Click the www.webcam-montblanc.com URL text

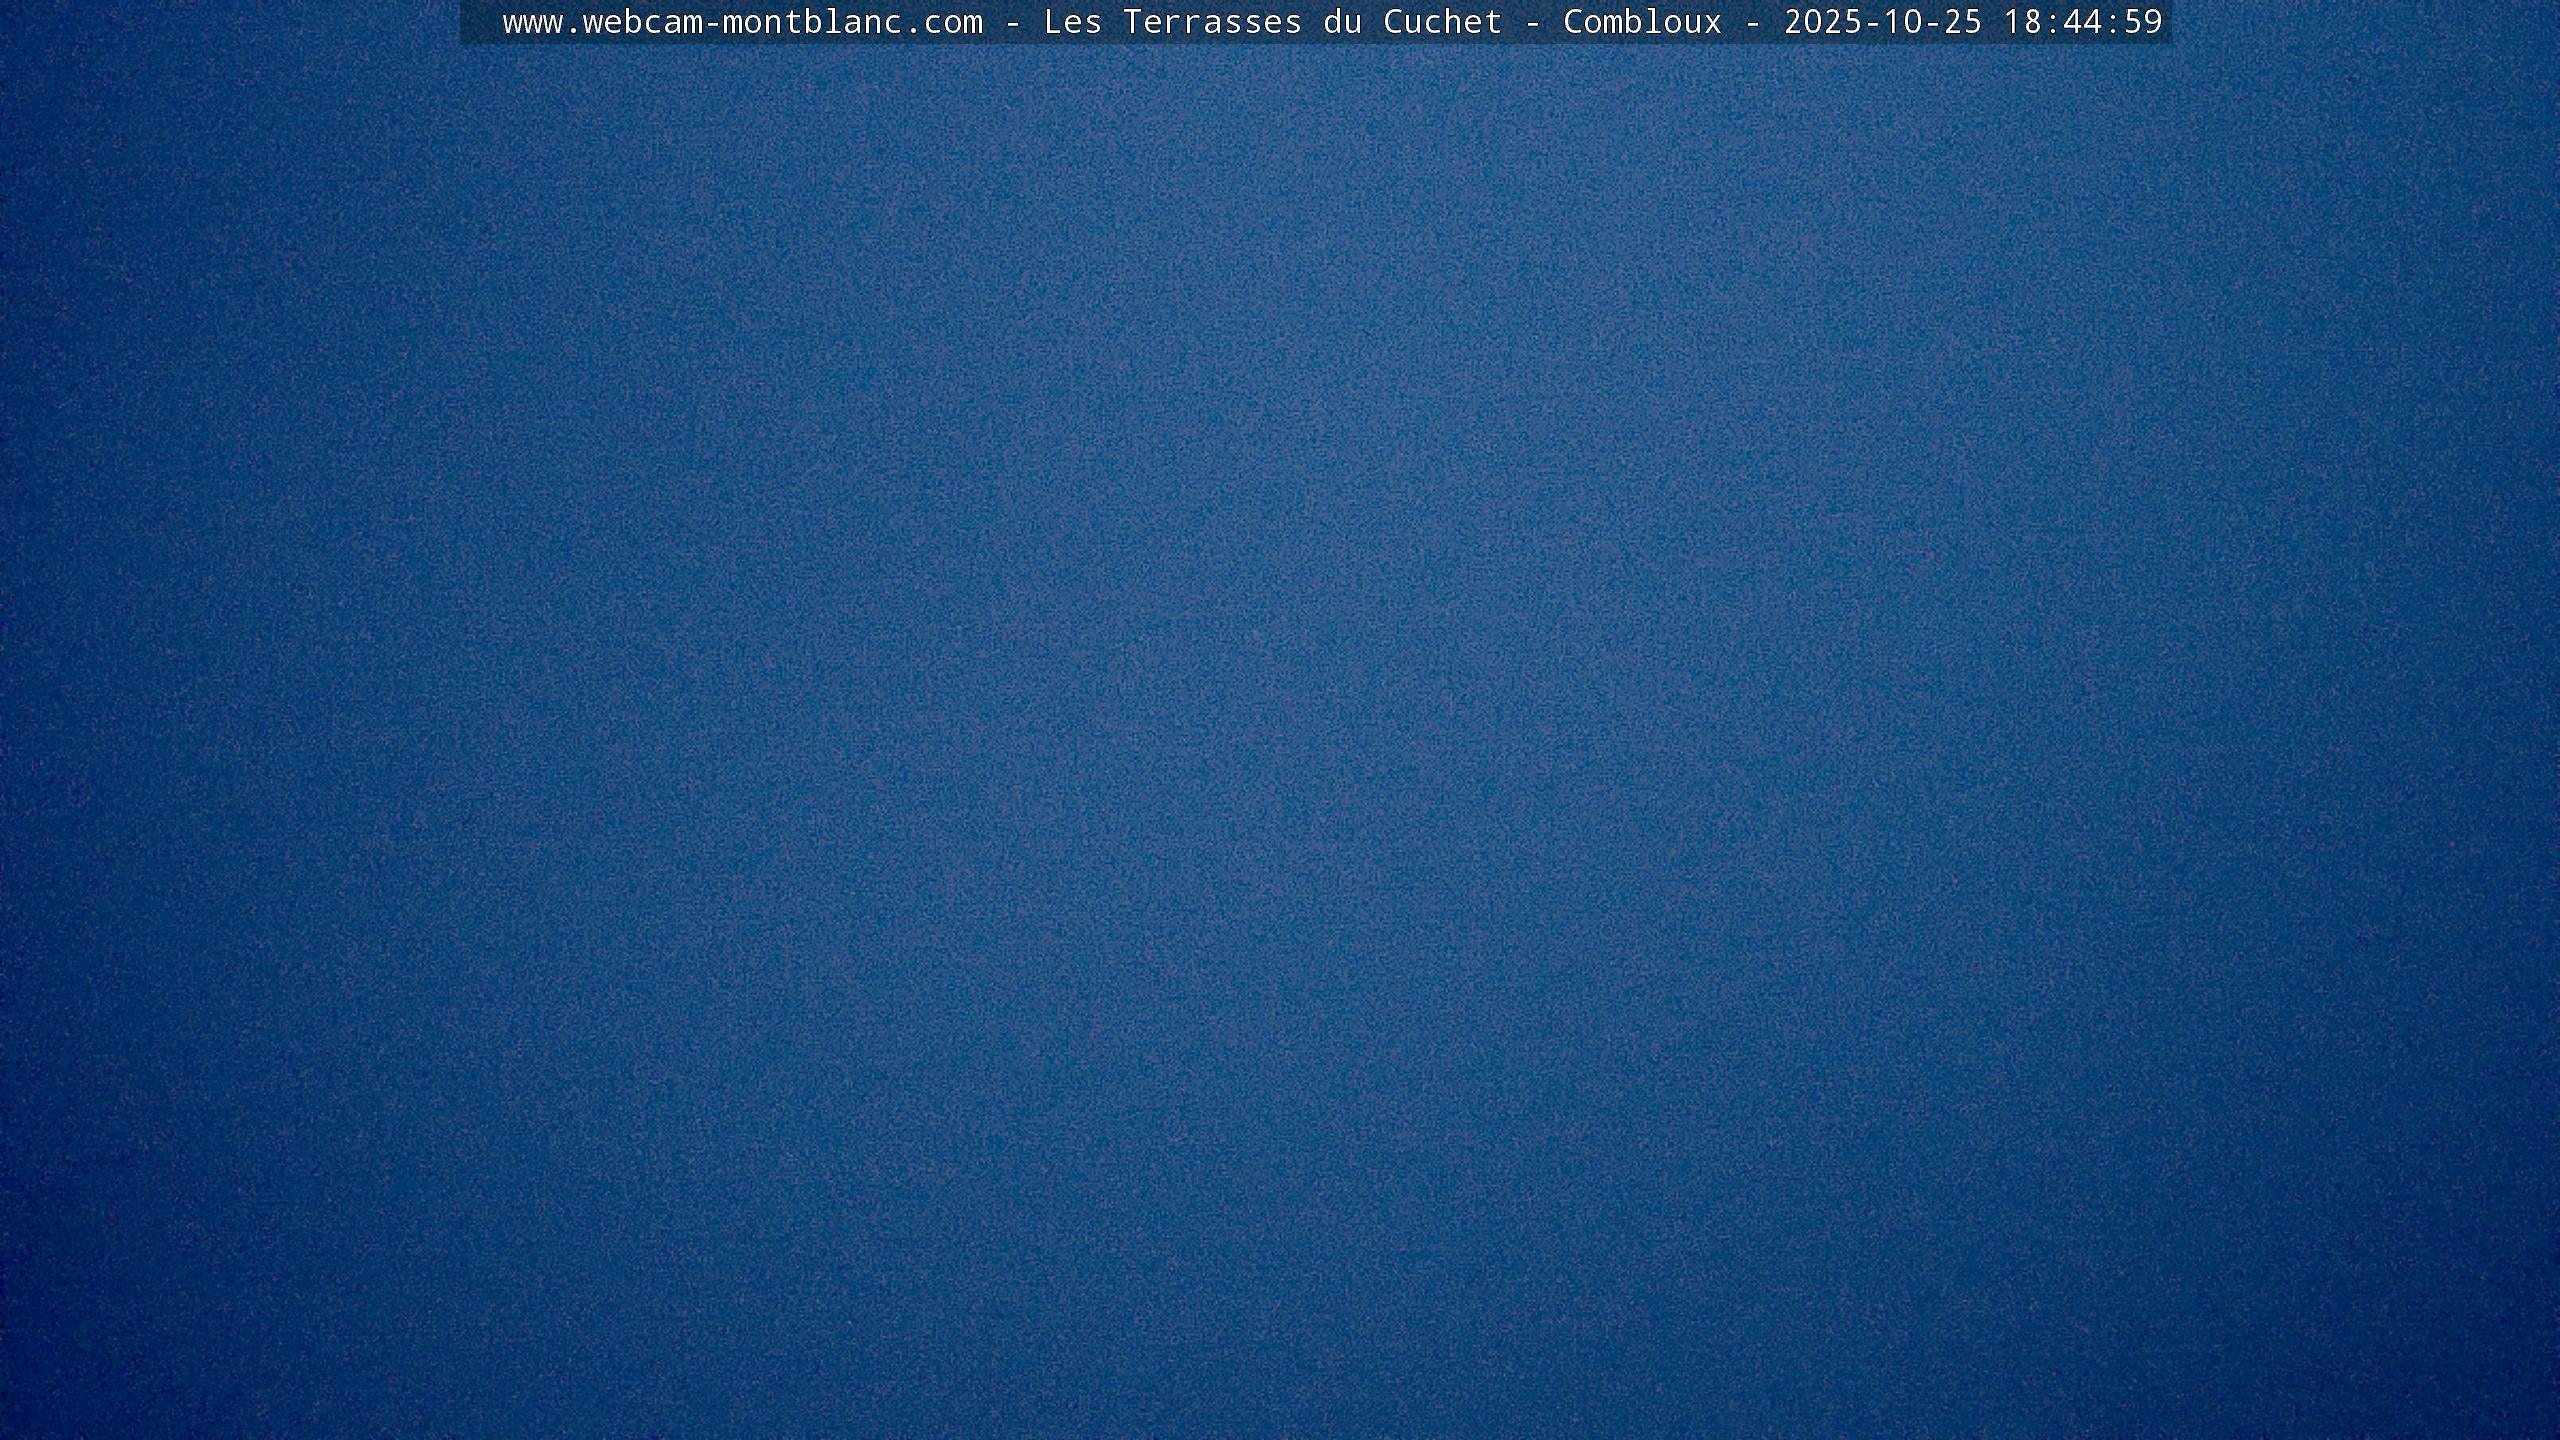[742, 22]
